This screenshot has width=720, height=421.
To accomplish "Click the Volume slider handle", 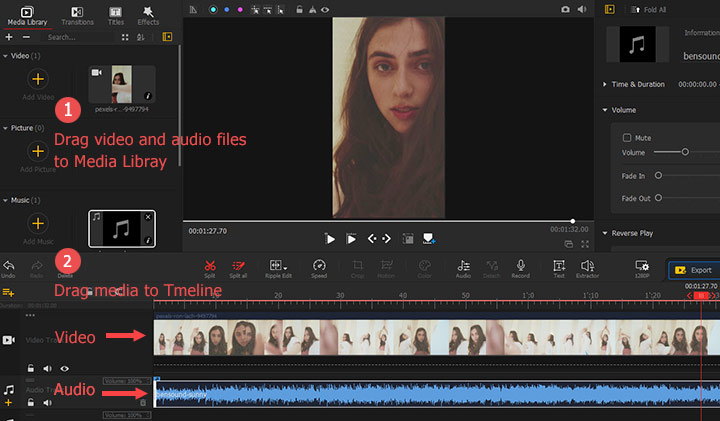I will (685, 152).
